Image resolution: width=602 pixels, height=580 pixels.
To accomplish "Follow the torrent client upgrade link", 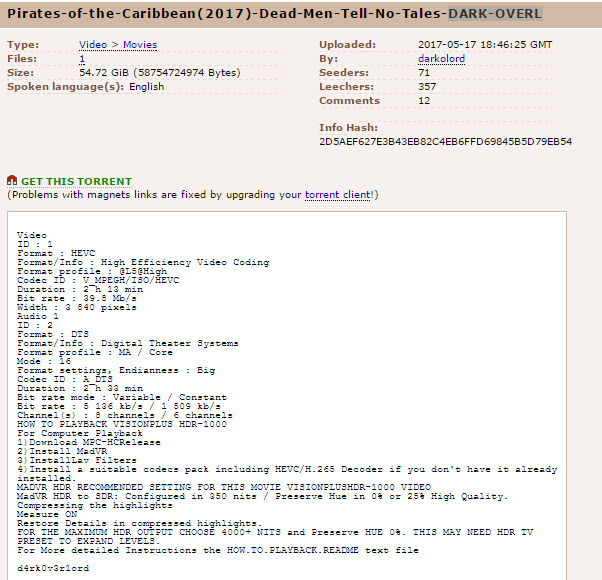I will coord(337,195).
